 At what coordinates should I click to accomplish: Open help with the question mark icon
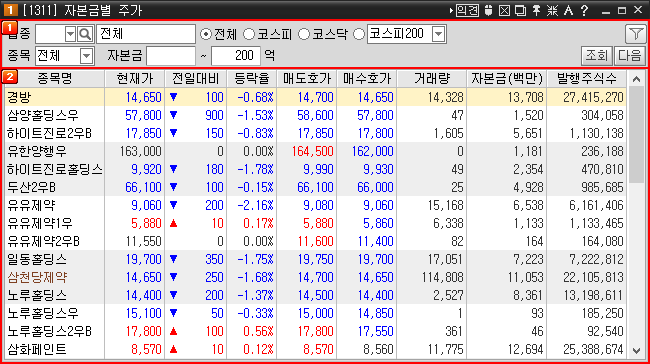click(x=585, y=10)
